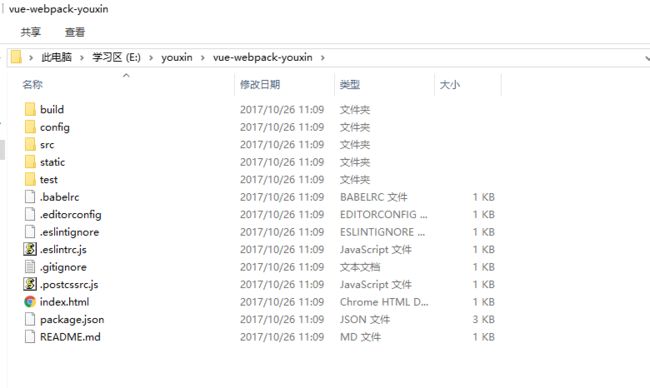Sort files by 修改日期 column header
Viewport: 650px width, 388px height.
[x=260, y=85]
